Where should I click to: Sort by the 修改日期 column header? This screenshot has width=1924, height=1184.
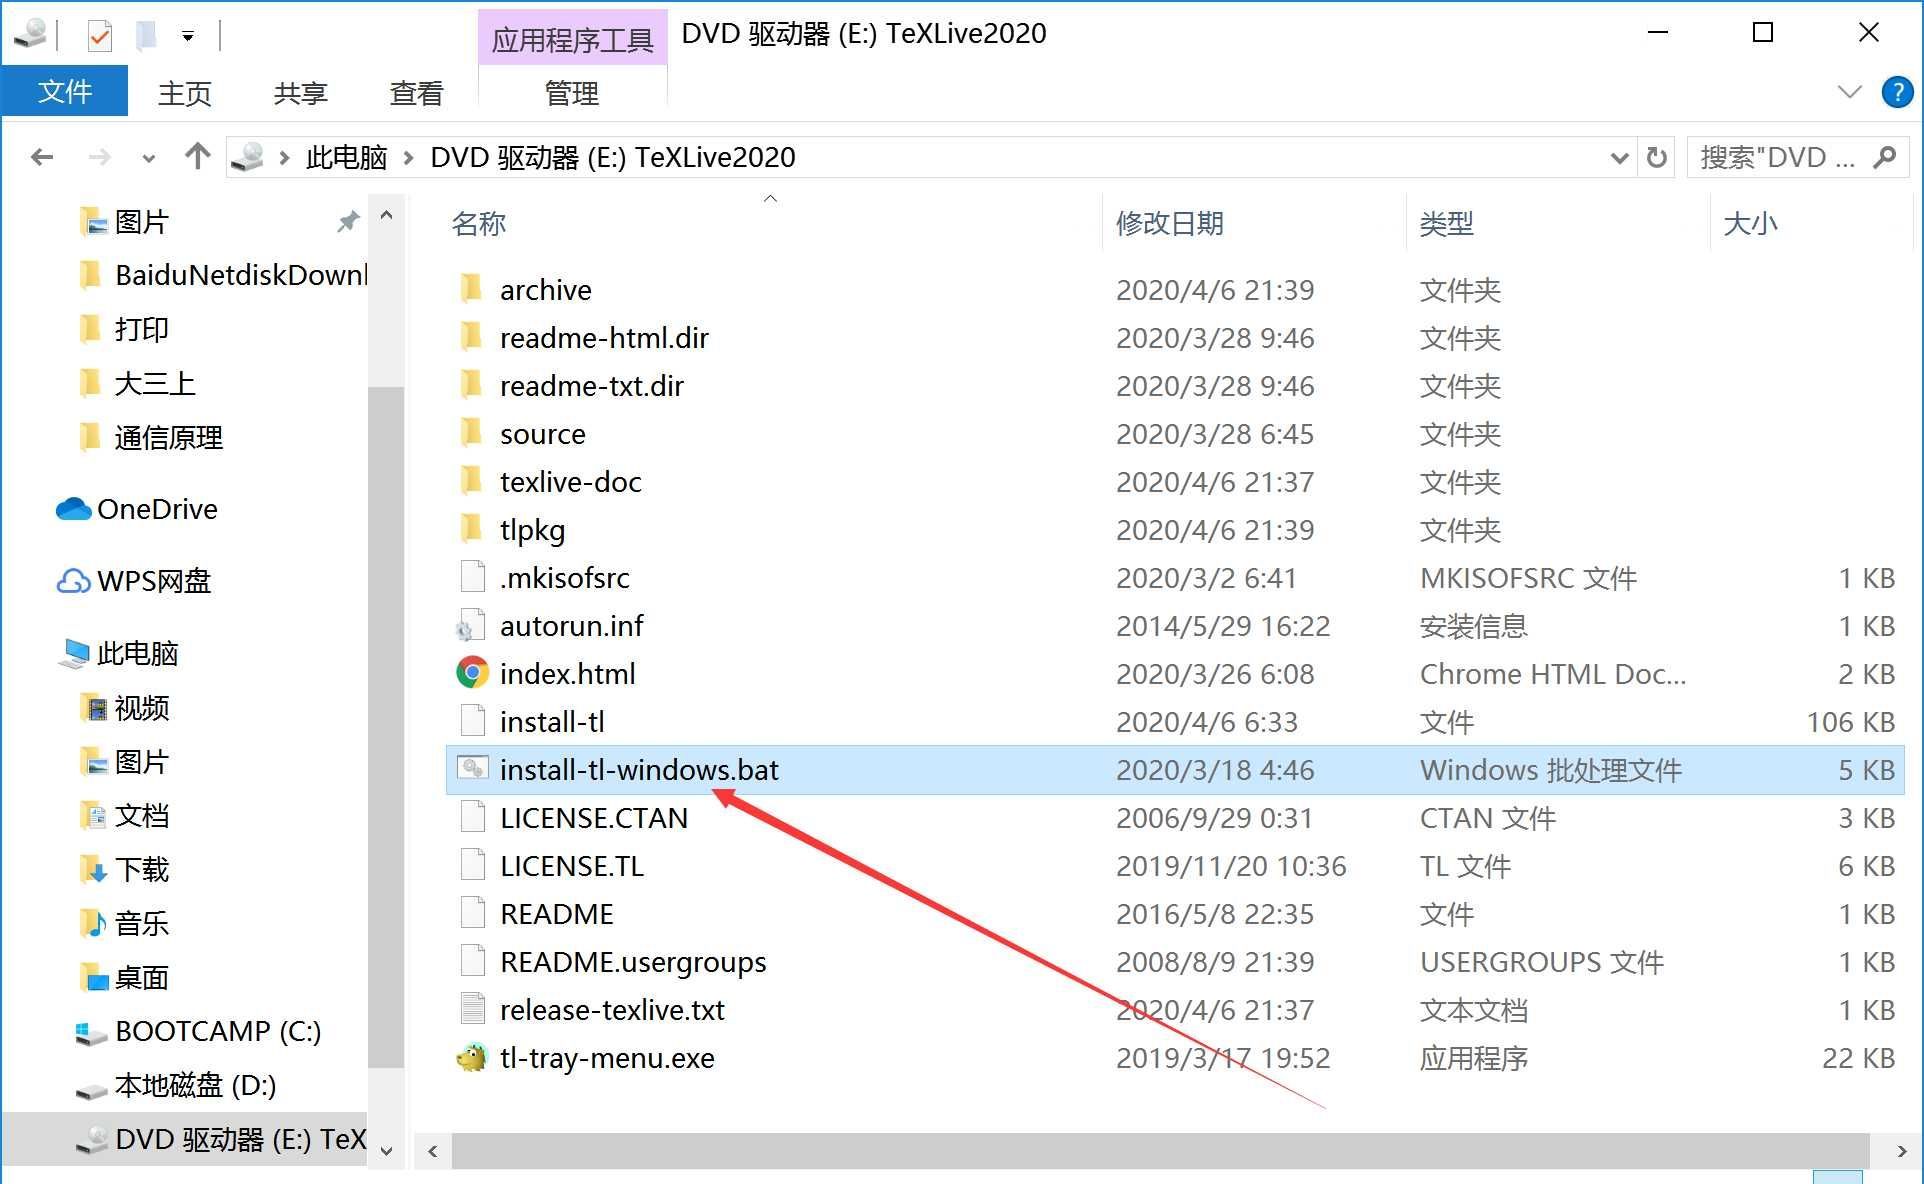[1170, 223]
